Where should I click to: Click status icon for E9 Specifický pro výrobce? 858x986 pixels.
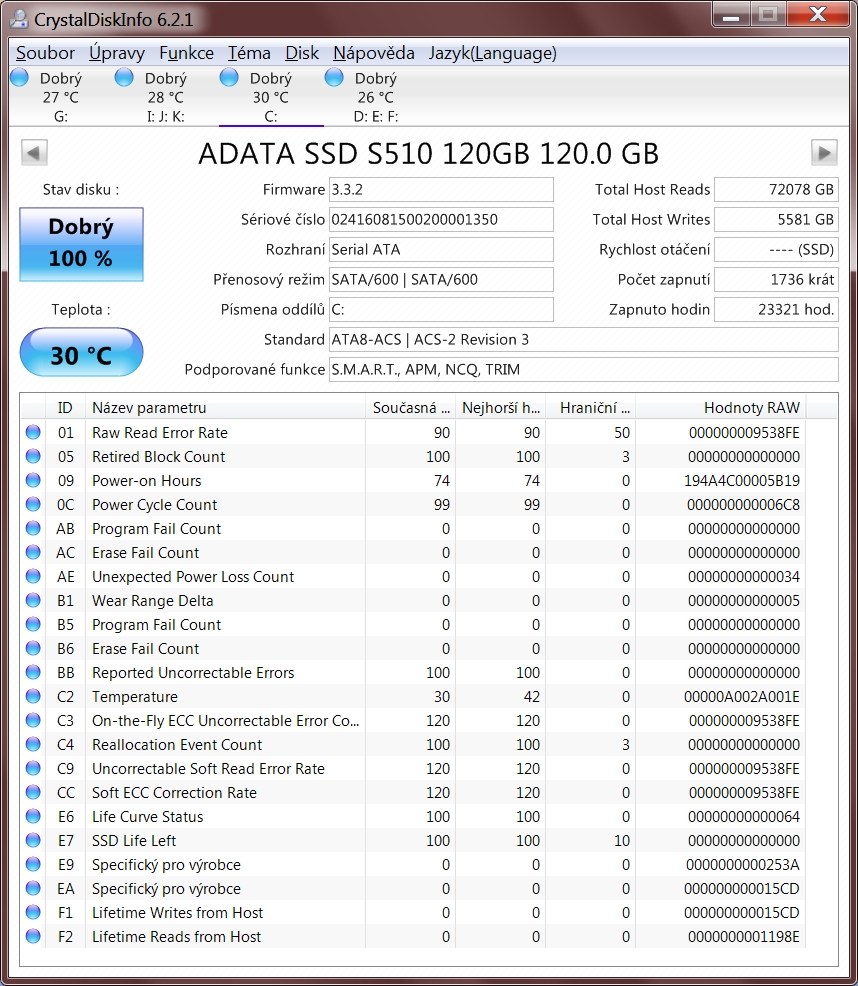tap(33, 864)
